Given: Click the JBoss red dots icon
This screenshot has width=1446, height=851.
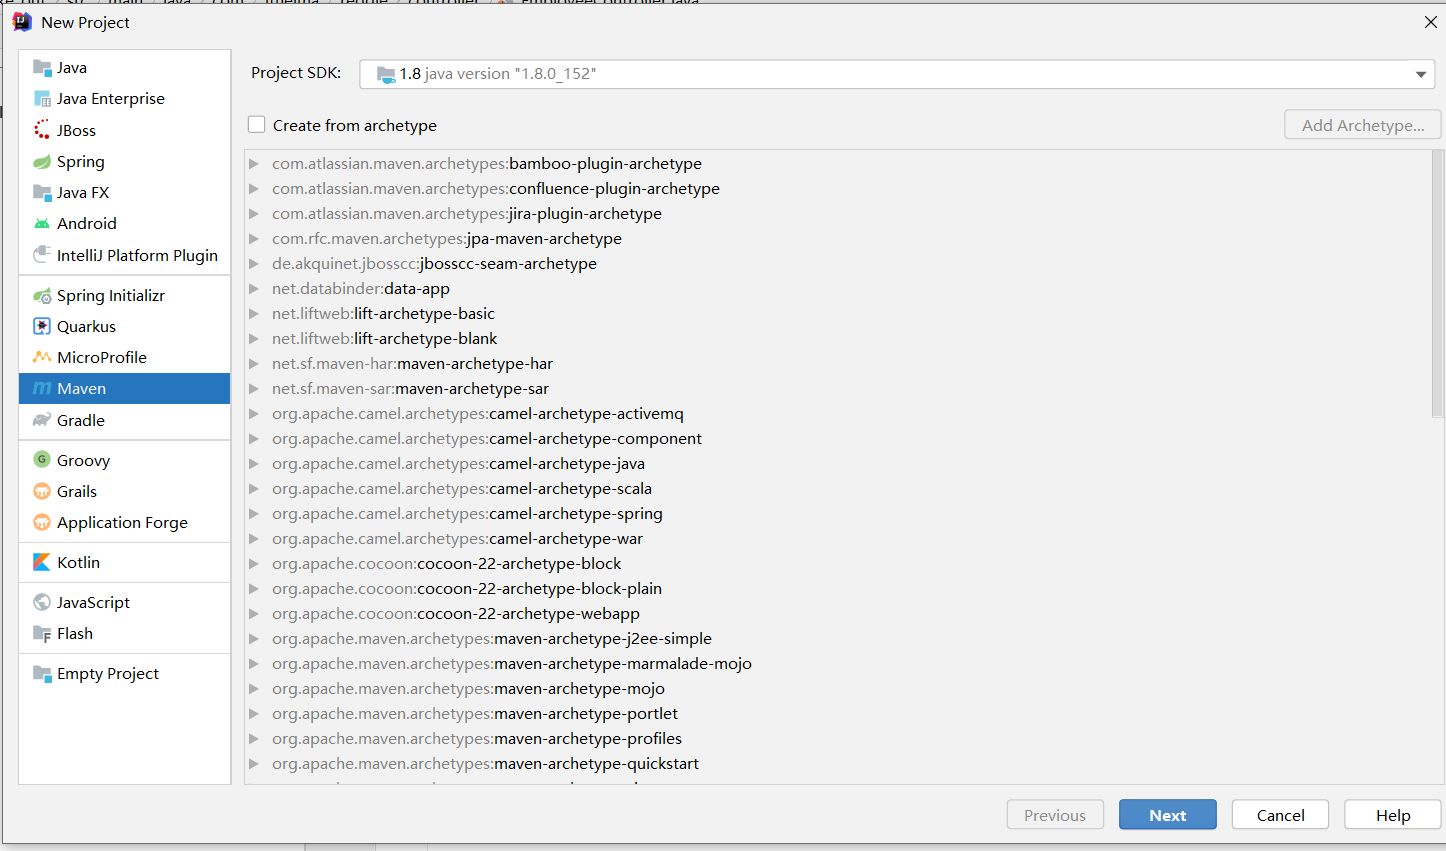Looking at the screenshot, I should pos(42,130).
